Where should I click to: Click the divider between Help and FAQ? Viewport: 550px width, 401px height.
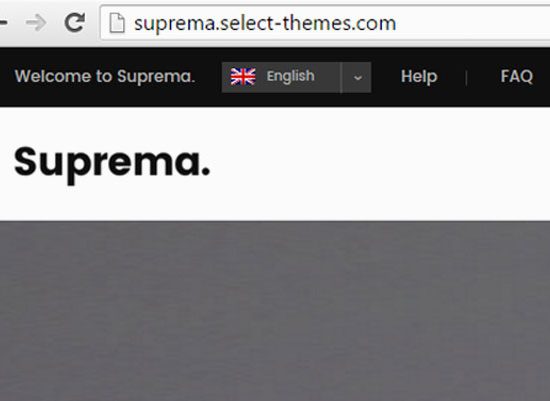[x=466, y=78]
